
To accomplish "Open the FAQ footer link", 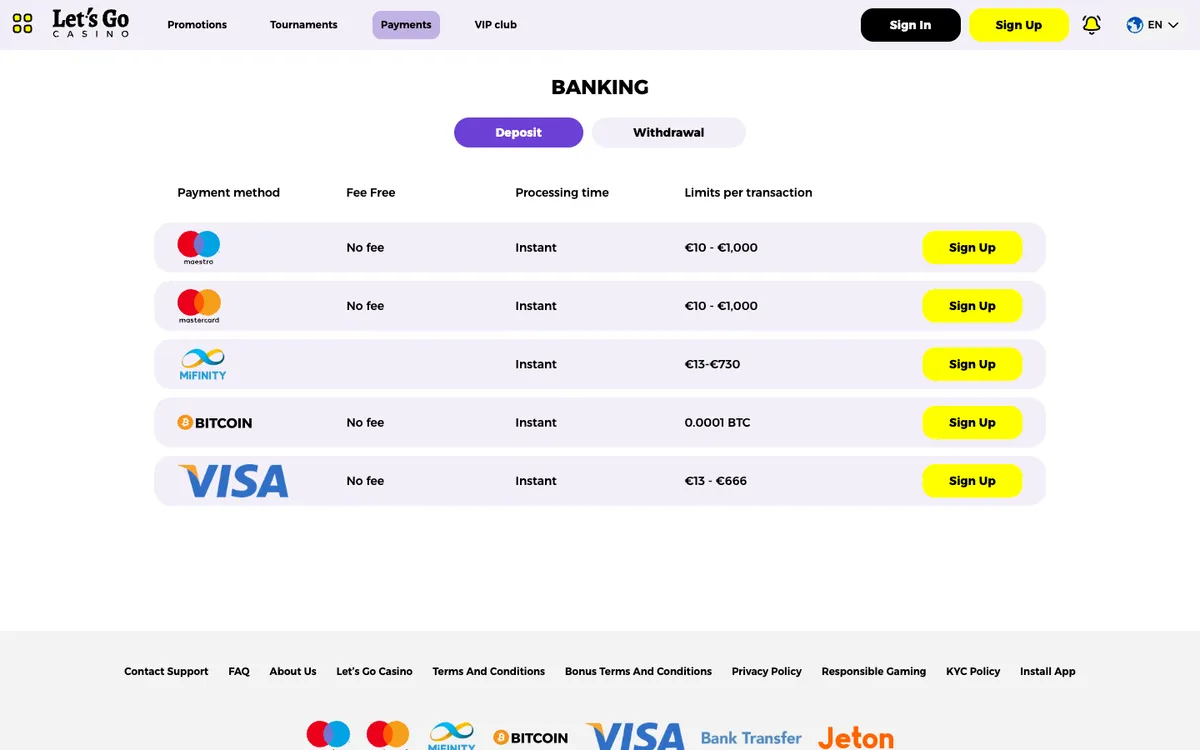I will pos(239,671).
